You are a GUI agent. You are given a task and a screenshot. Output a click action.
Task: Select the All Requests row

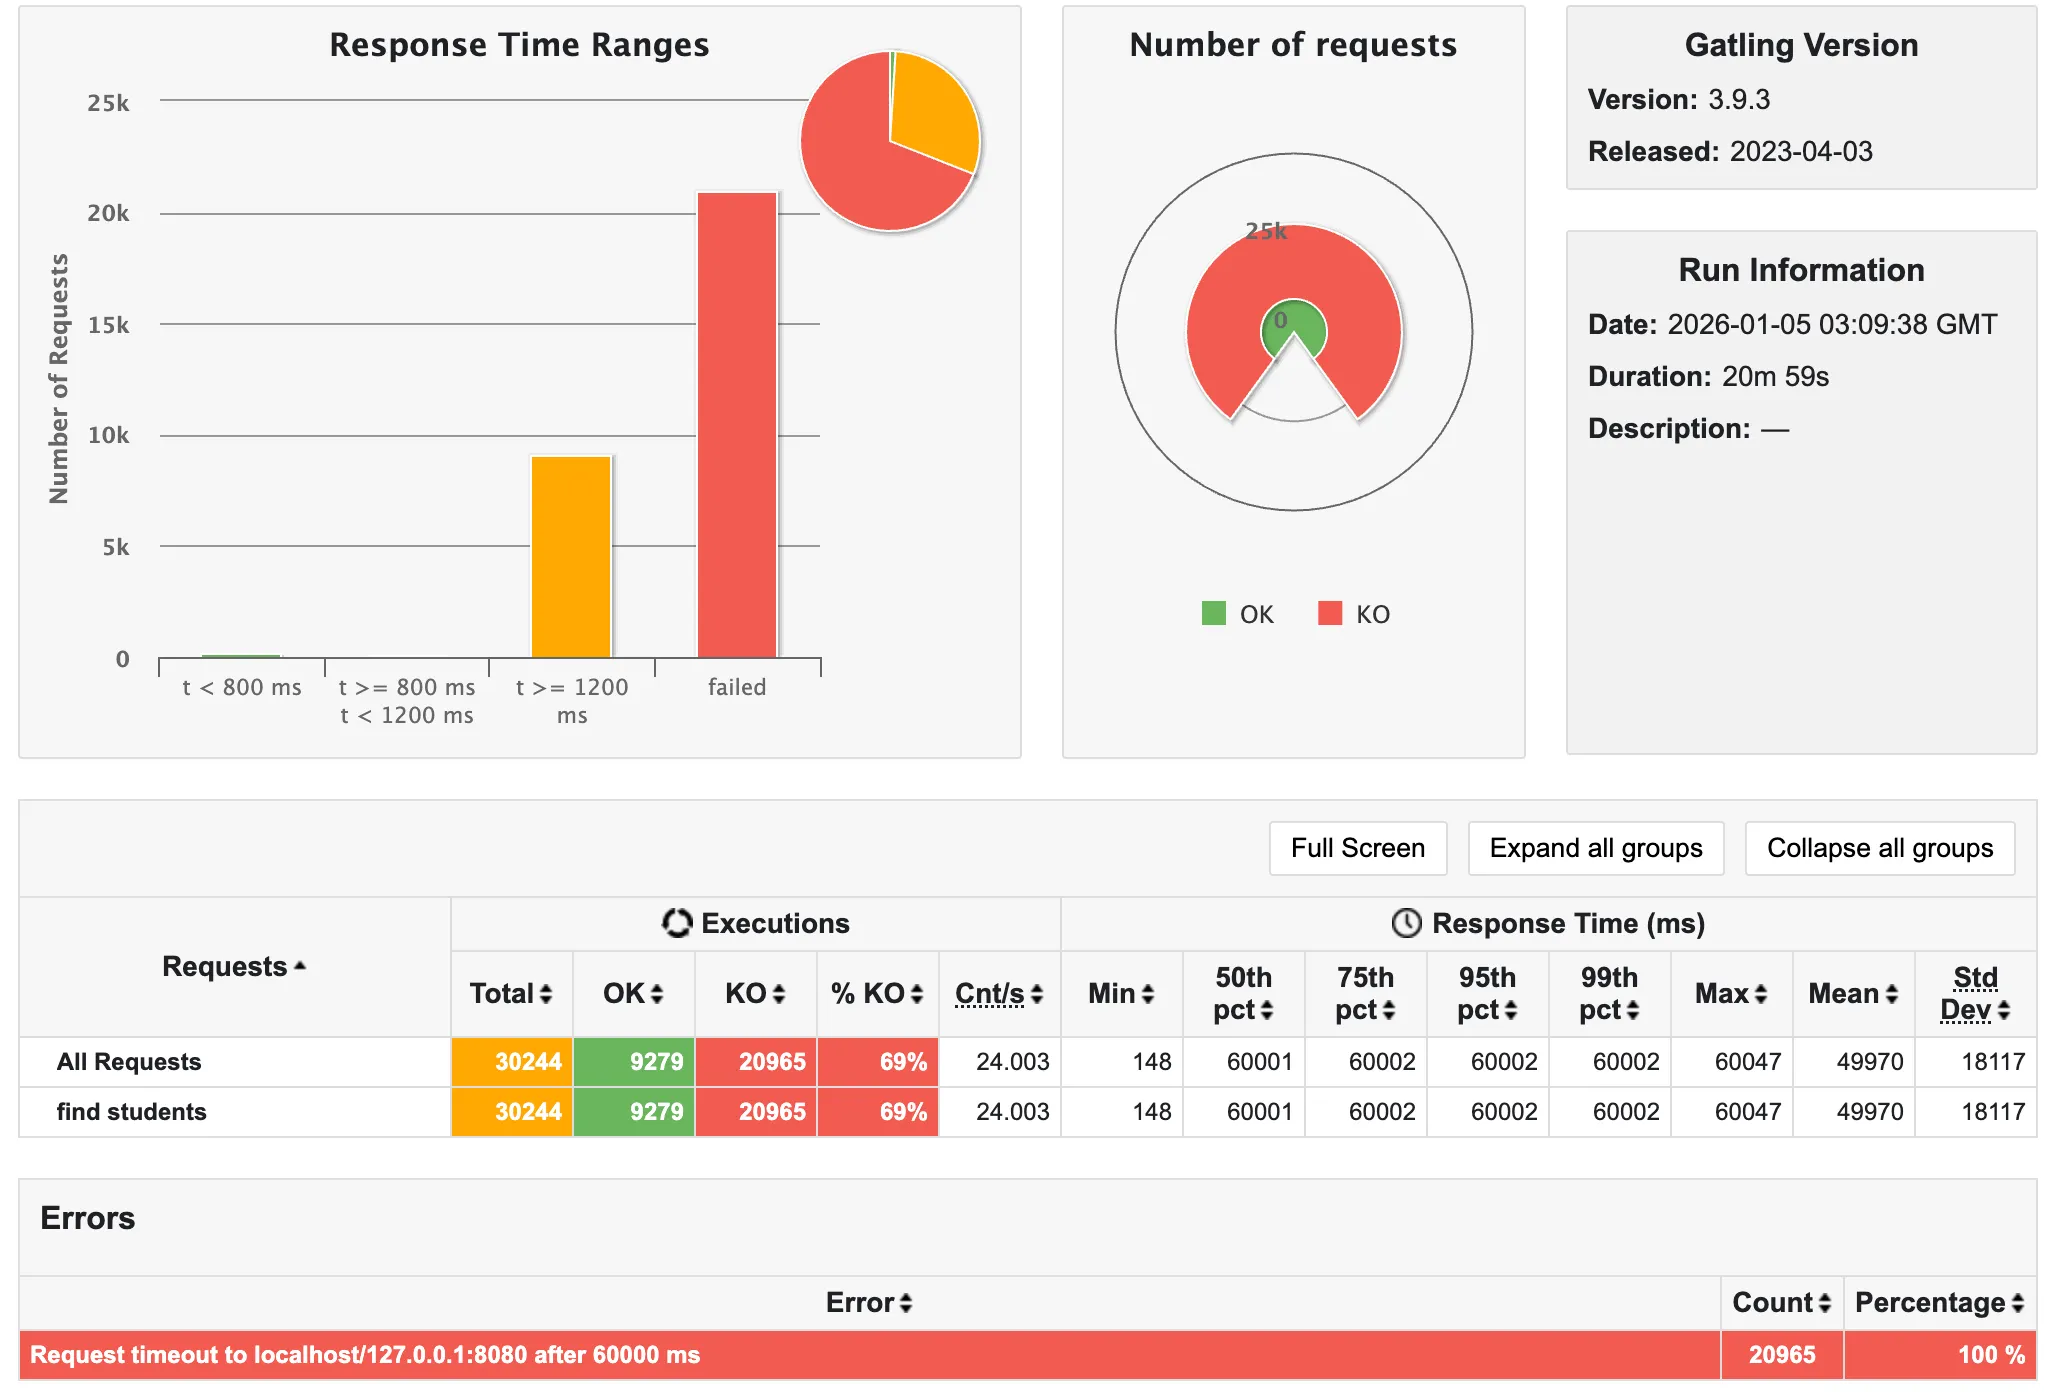click(x=129, y=1062)
